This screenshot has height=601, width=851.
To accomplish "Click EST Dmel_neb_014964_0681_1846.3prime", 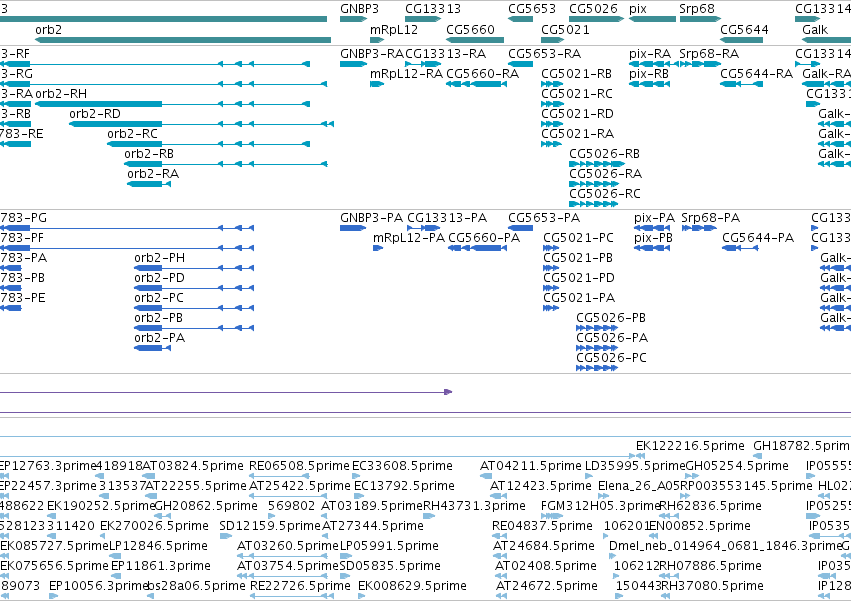I will click(725, 546).
